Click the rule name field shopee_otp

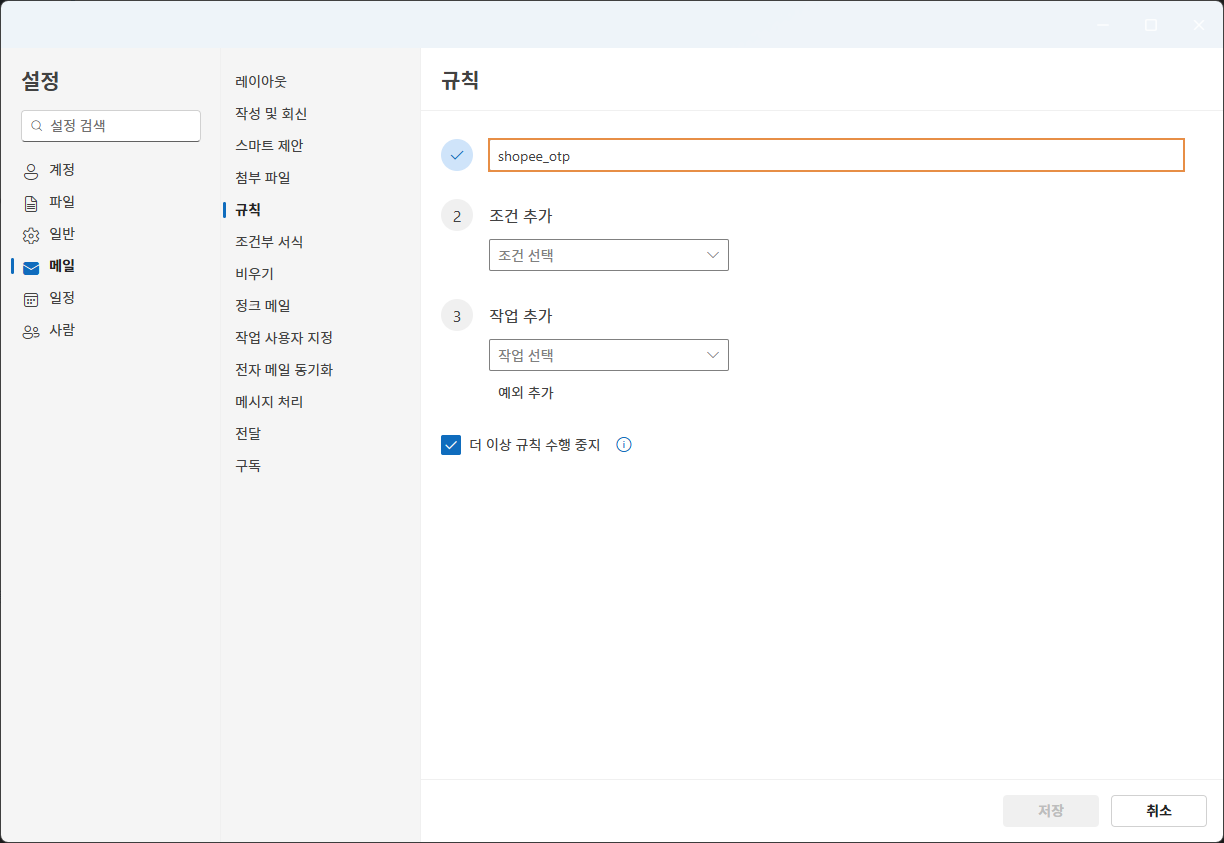pyautogui.click(x=835, y=156)
